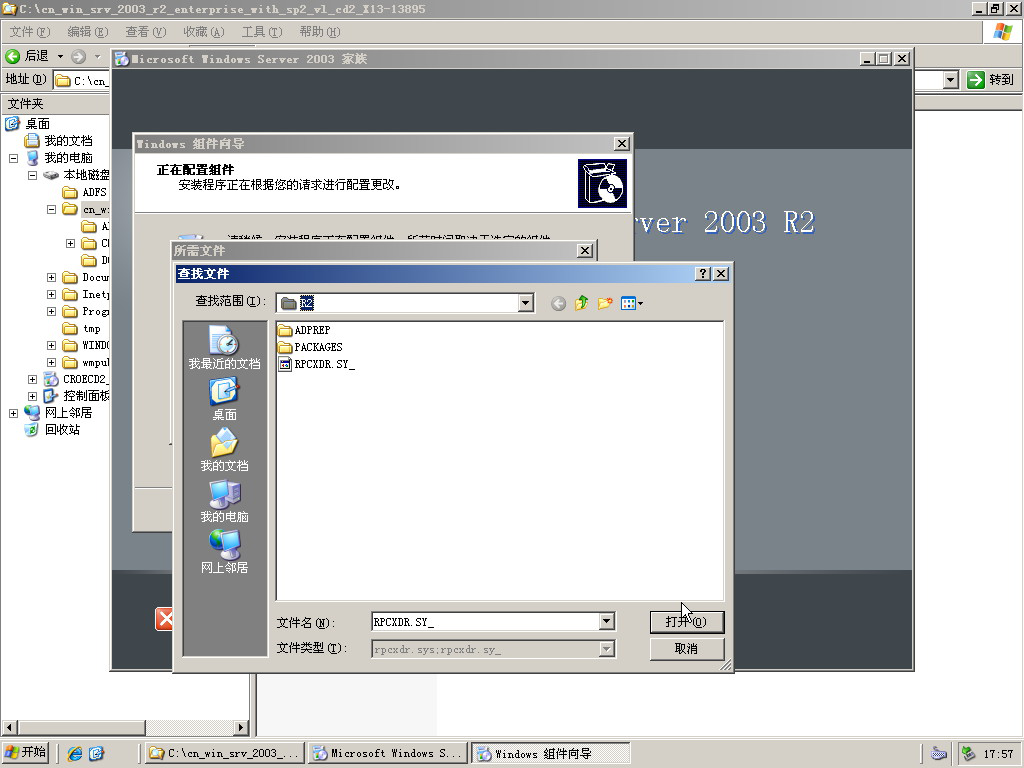
Task: Expand the look-in location R2 dropdown
Action: (526, 303)
